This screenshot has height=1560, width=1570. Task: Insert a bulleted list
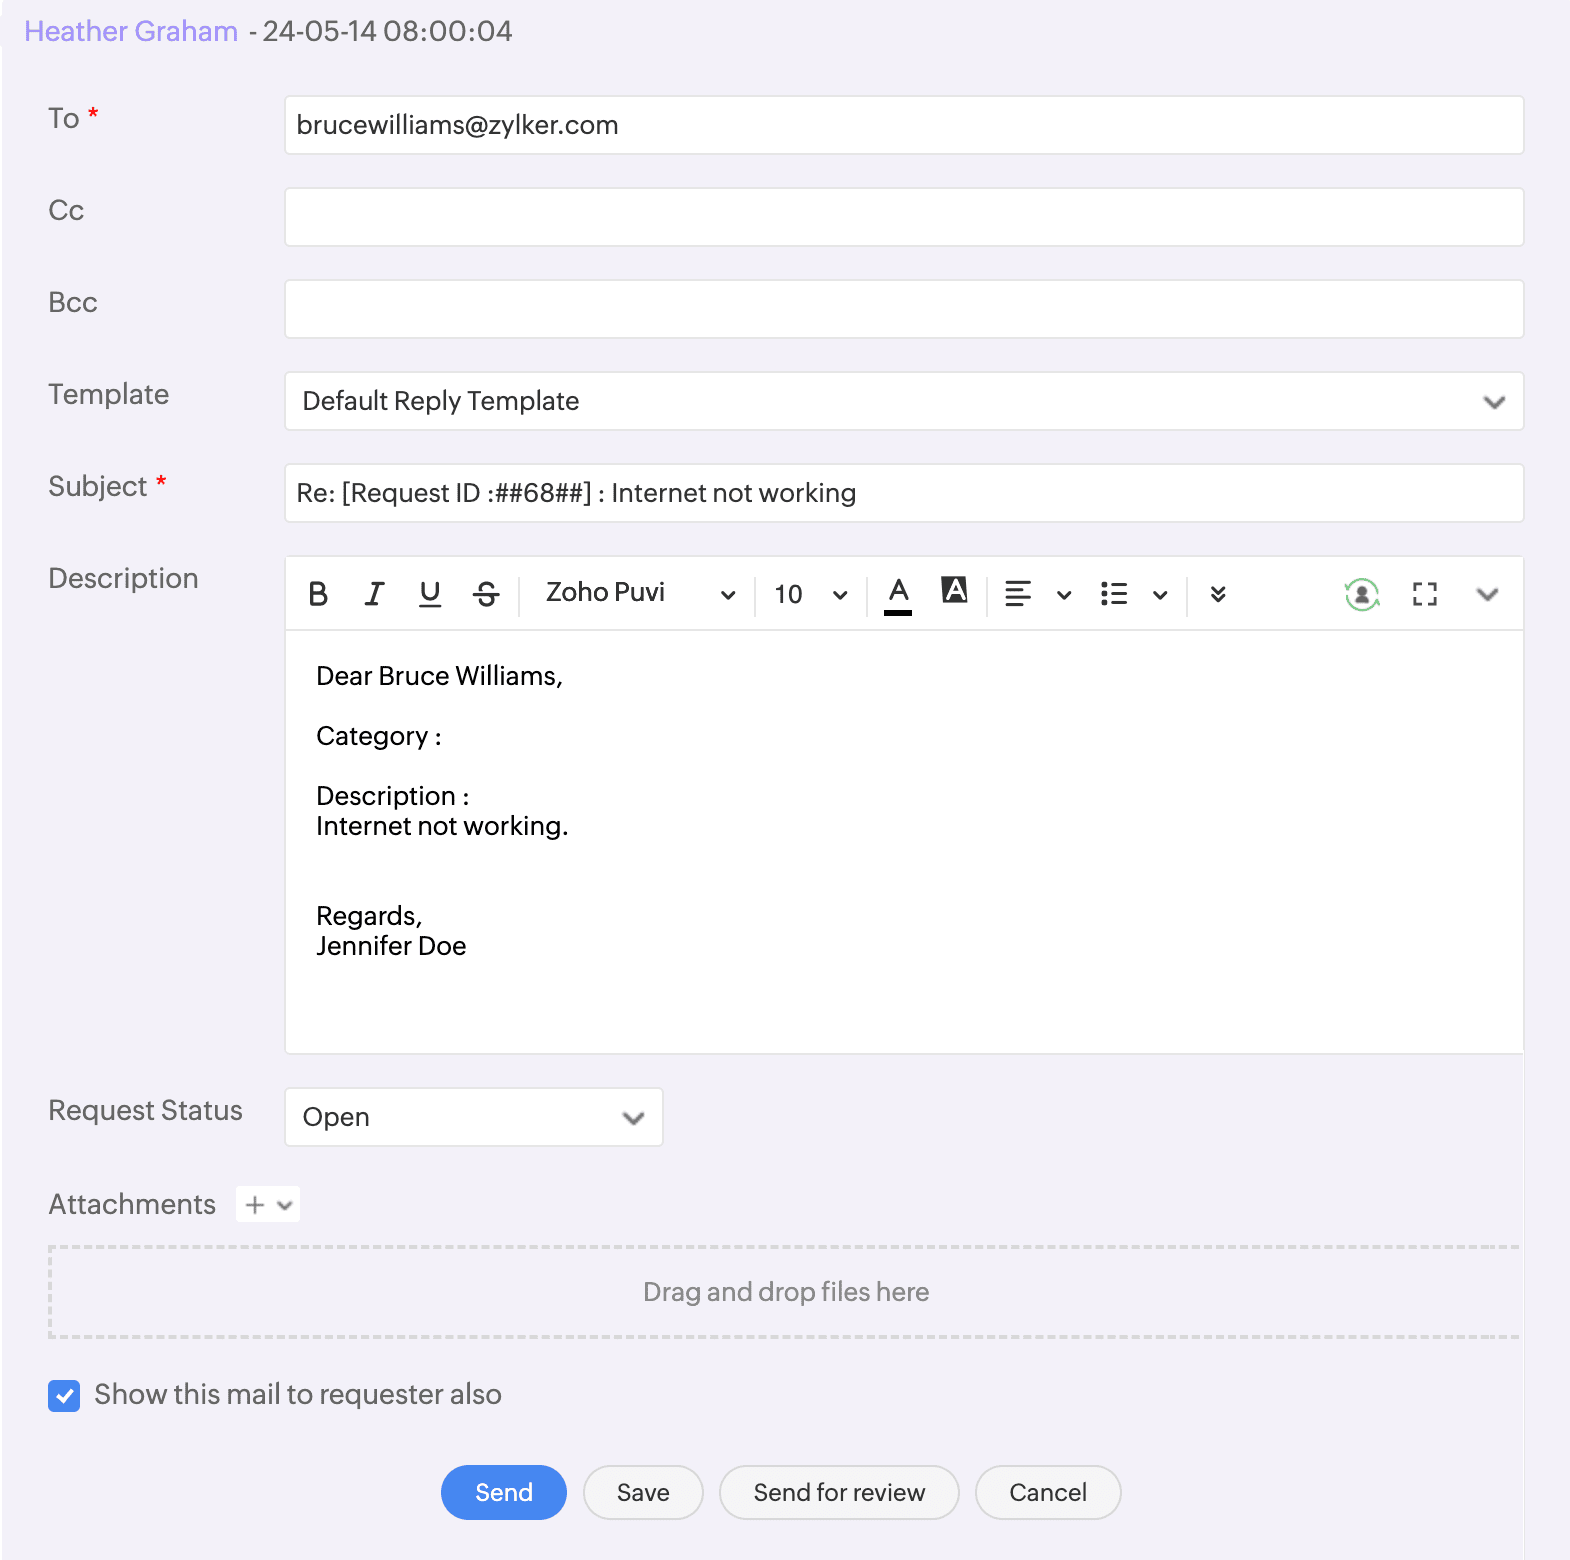1114,594
